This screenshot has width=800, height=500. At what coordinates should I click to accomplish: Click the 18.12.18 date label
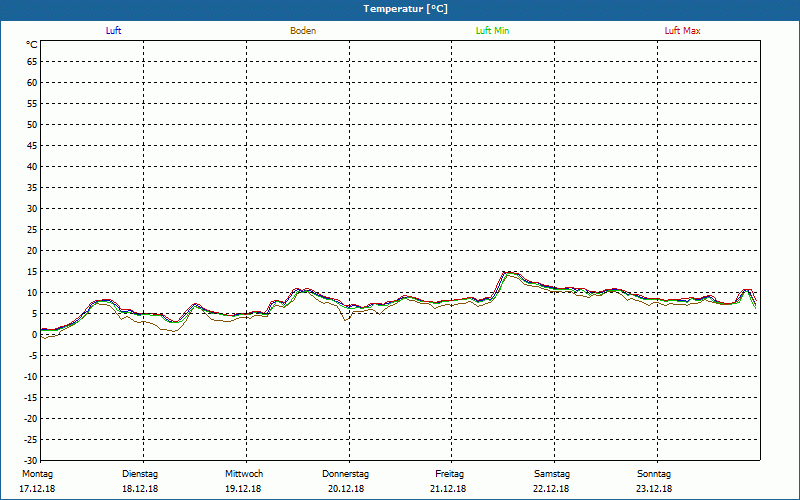point(140,489)
